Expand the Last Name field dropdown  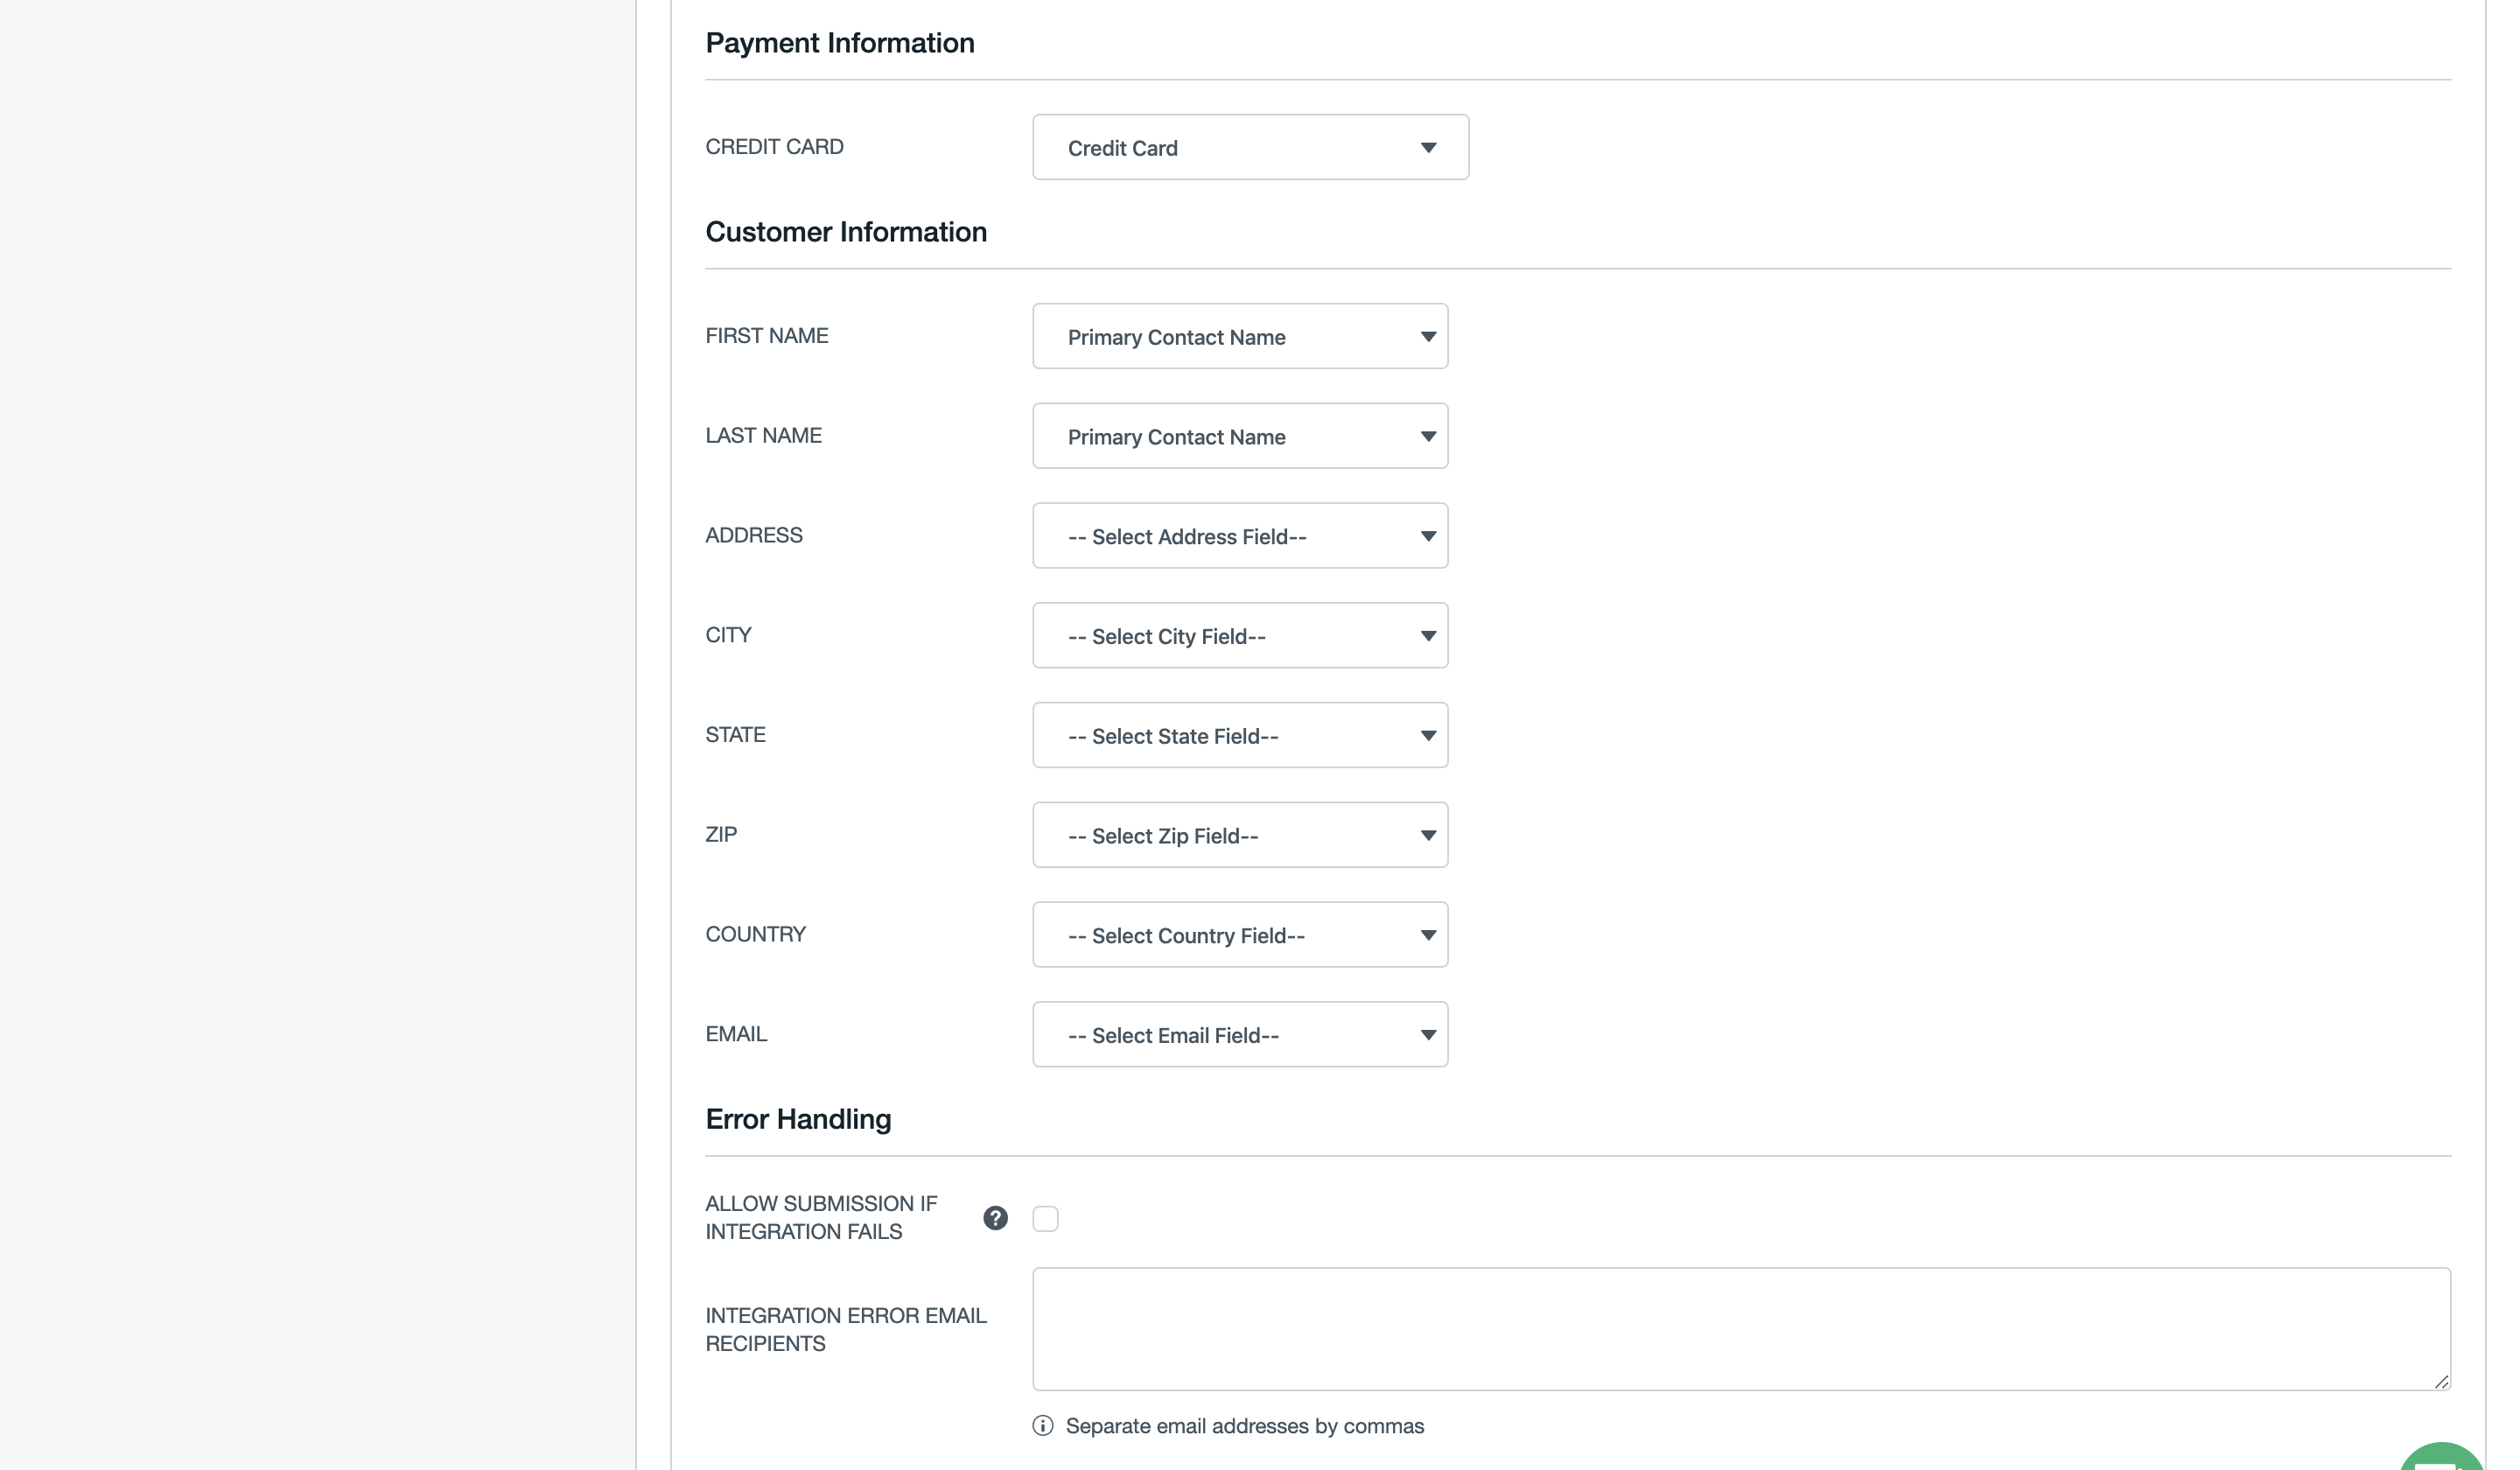pos(1239,437)
